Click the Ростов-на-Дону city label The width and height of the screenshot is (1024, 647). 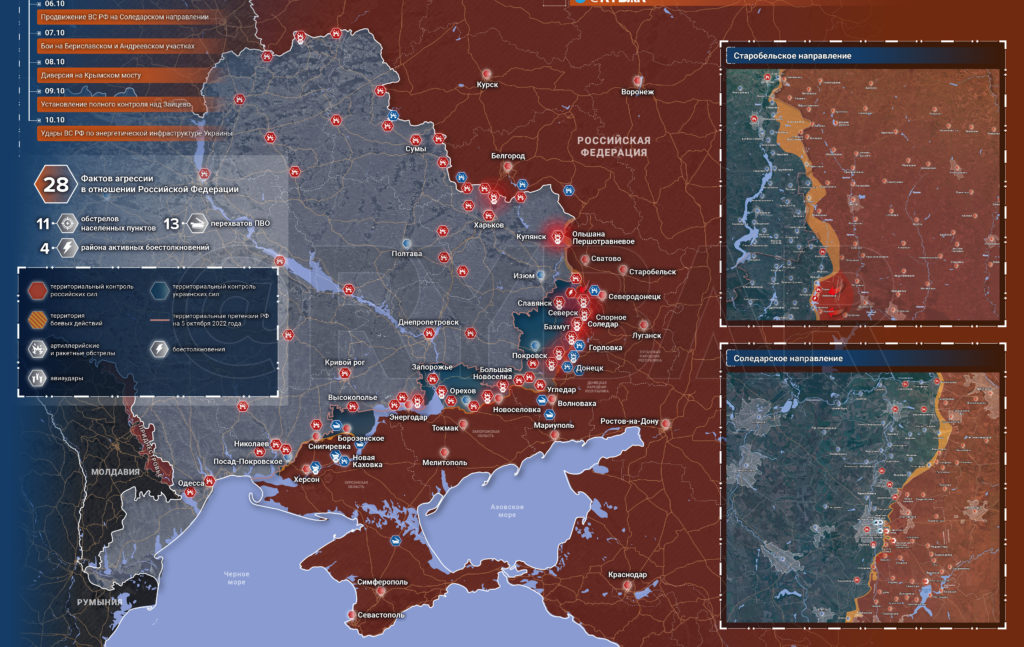630,422
